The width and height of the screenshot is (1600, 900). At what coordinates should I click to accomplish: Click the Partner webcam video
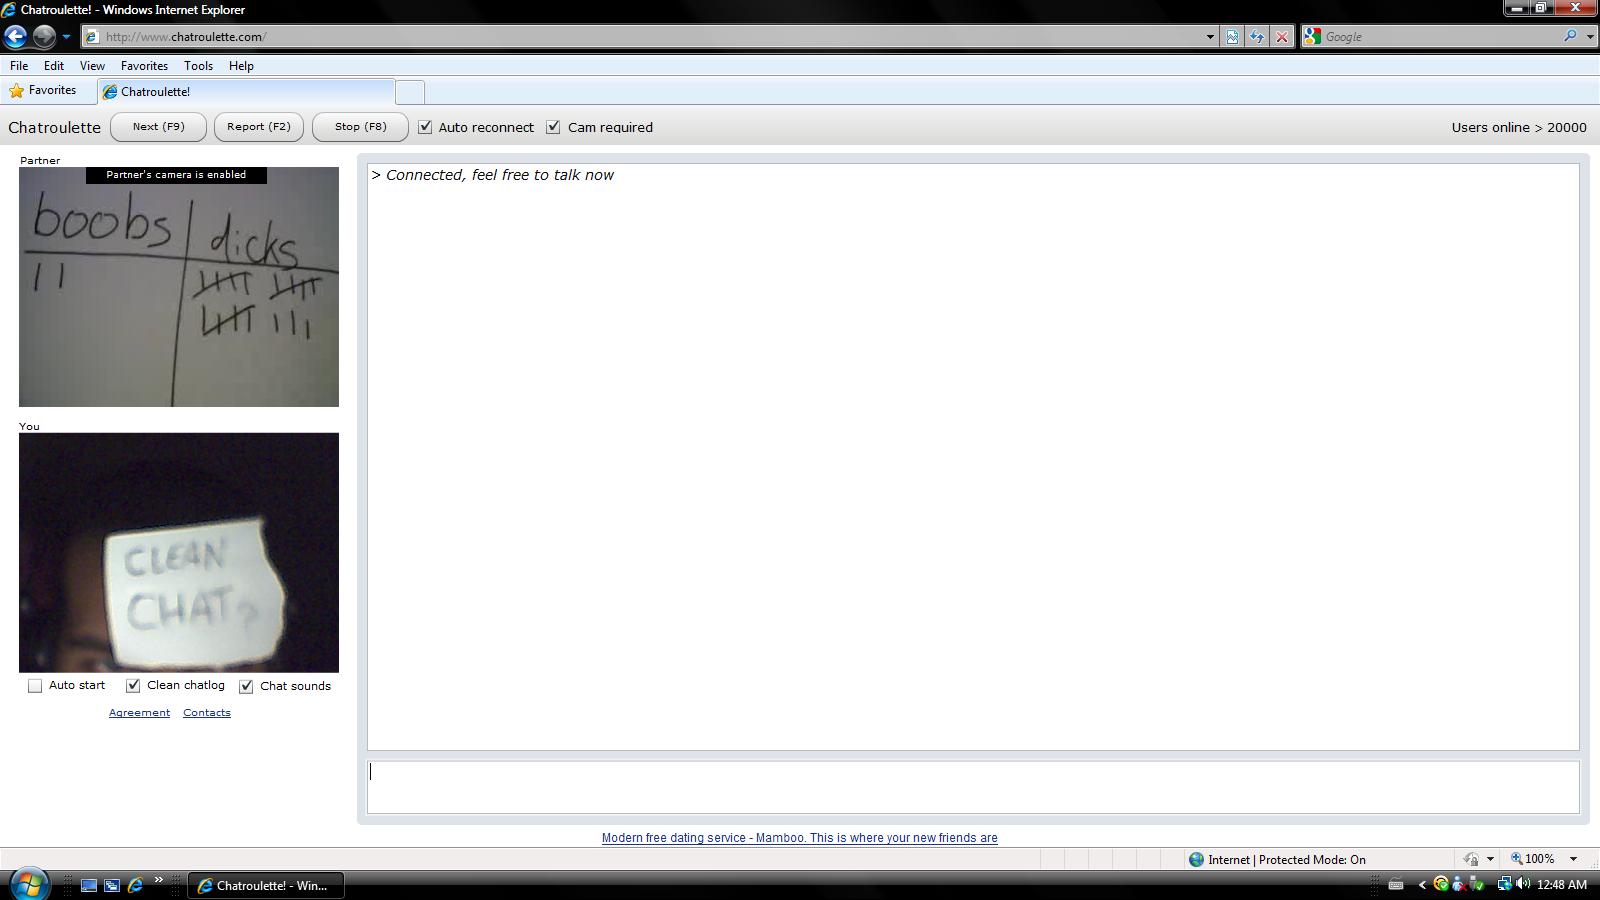(179, 287)
